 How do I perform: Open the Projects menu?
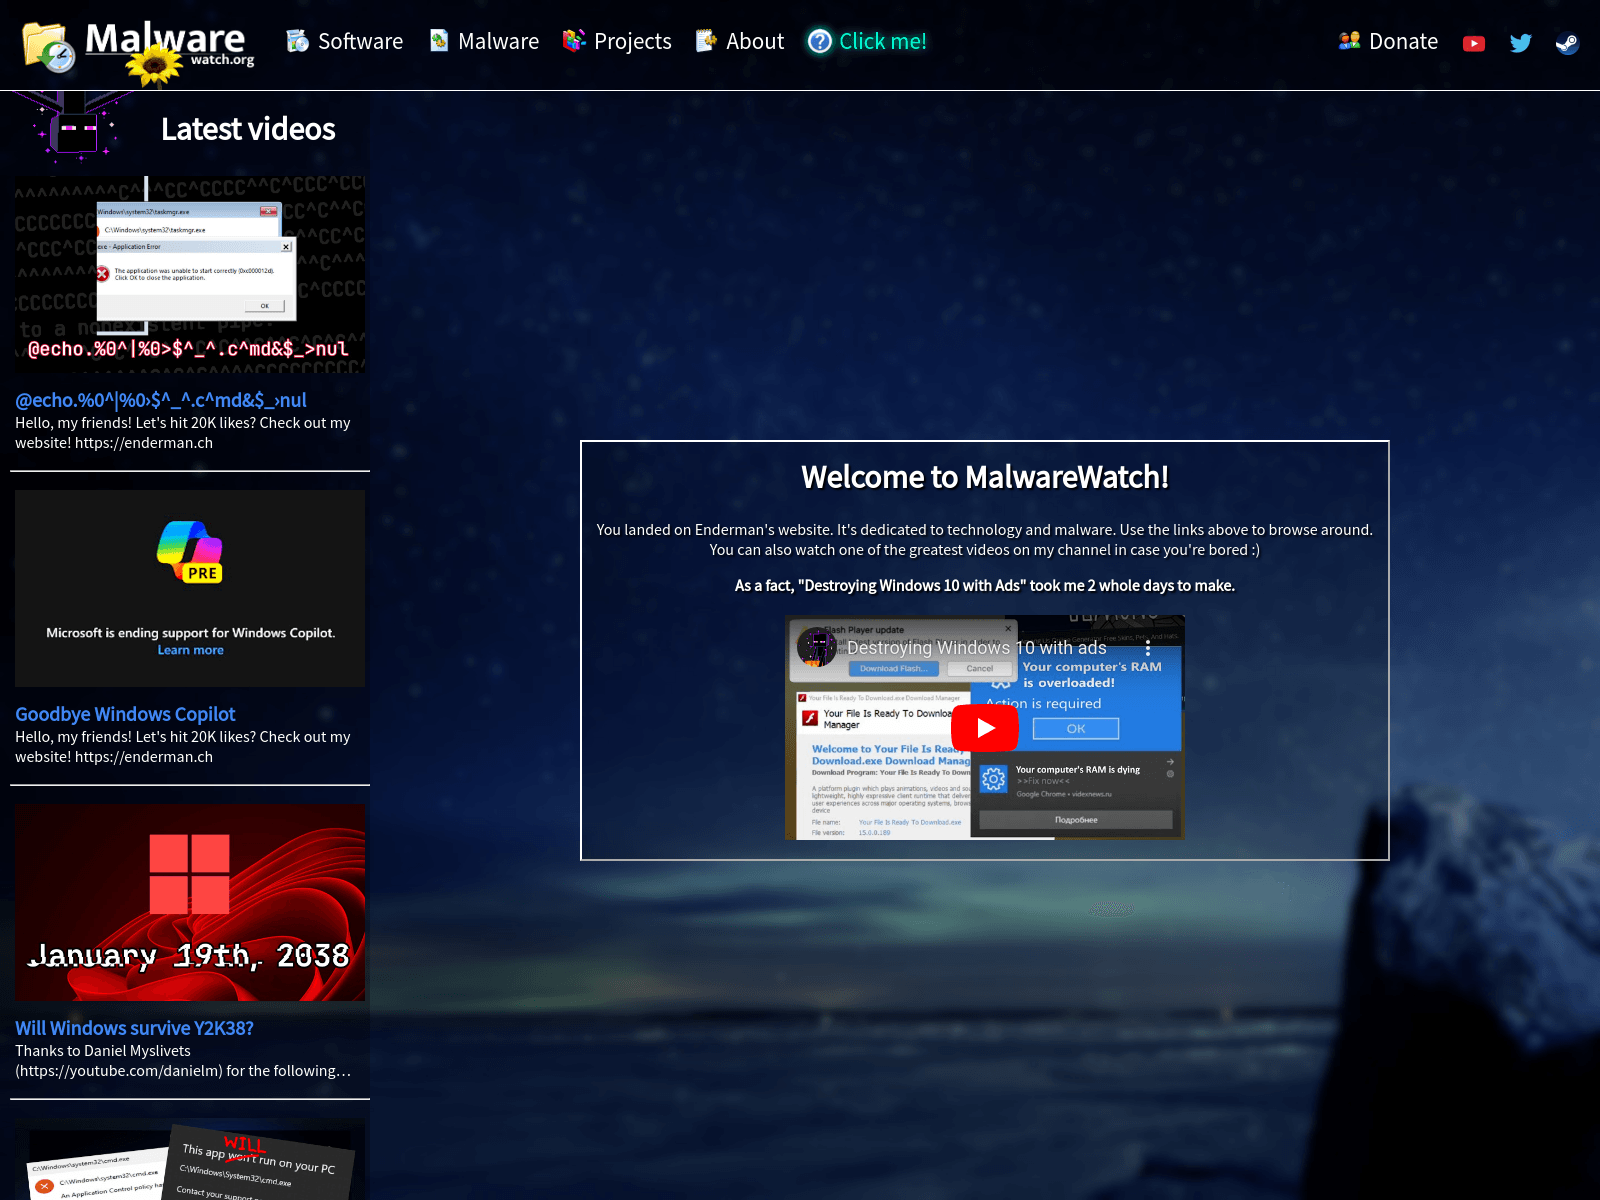[618, 41]
